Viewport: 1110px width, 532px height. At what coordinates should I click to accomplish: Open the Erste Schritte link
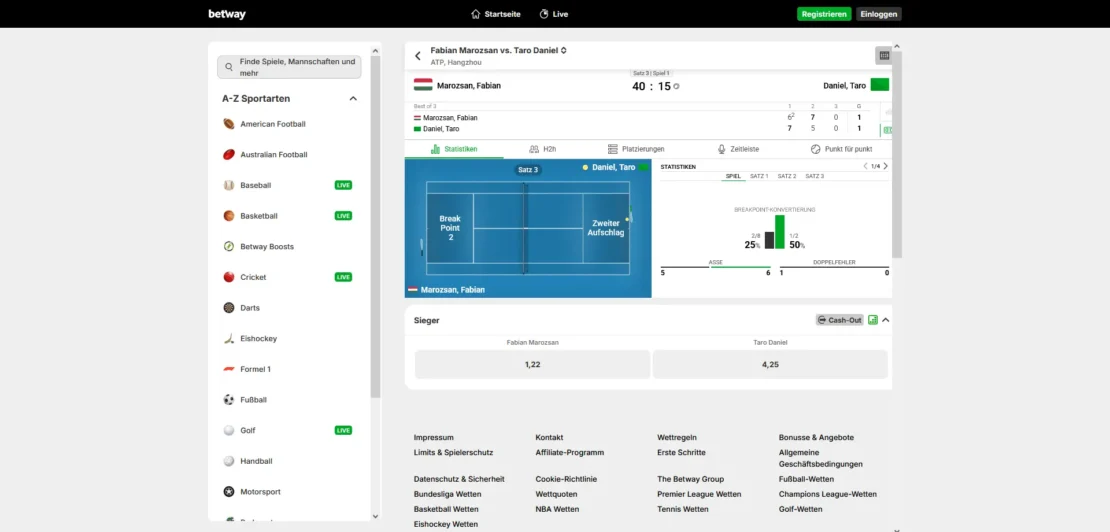point(681,452)
